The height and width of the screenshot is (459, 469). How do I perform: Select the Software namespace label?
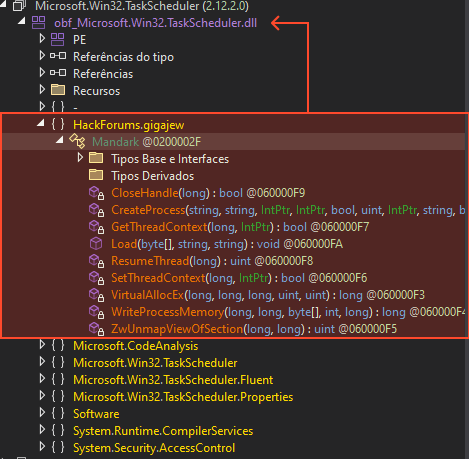coord(96,414)
